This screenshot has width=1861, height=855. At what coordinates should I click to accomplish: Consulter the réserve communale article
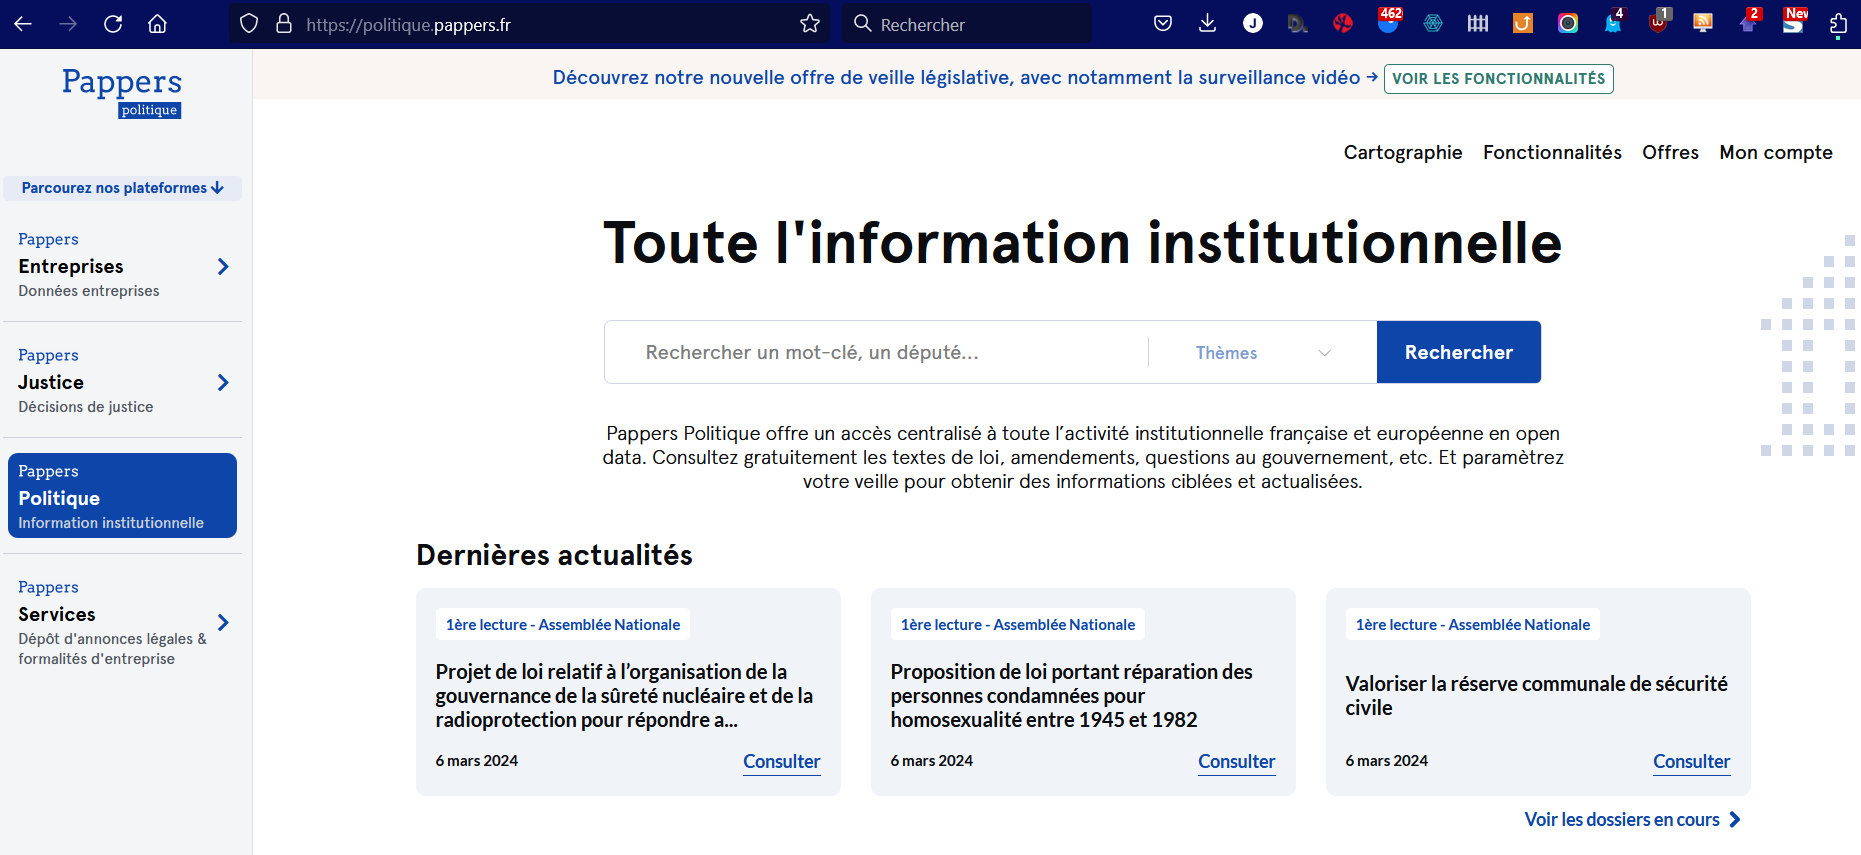1691,761
